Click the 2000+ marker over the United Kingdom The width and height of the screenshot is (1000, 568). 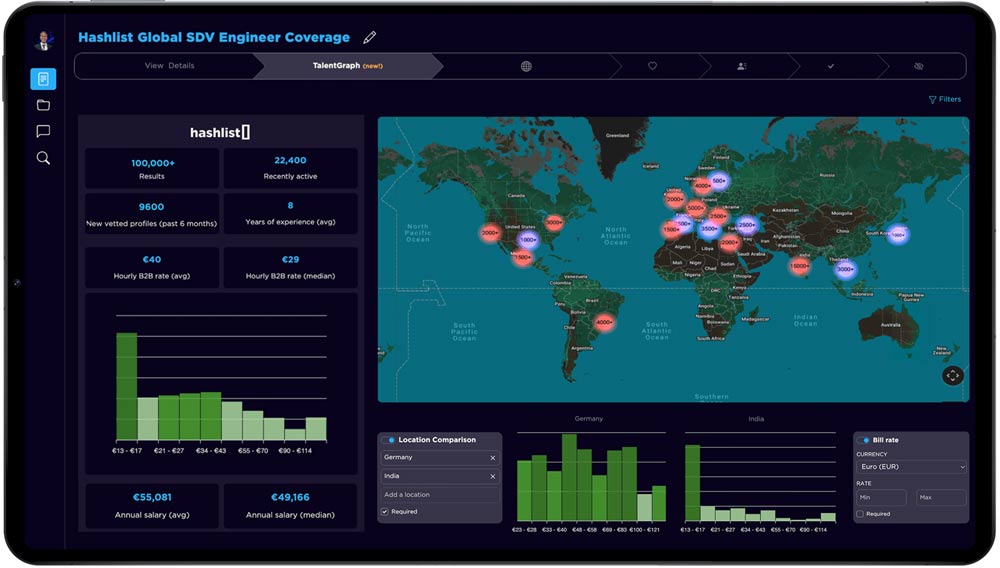[x=675, y=200]
